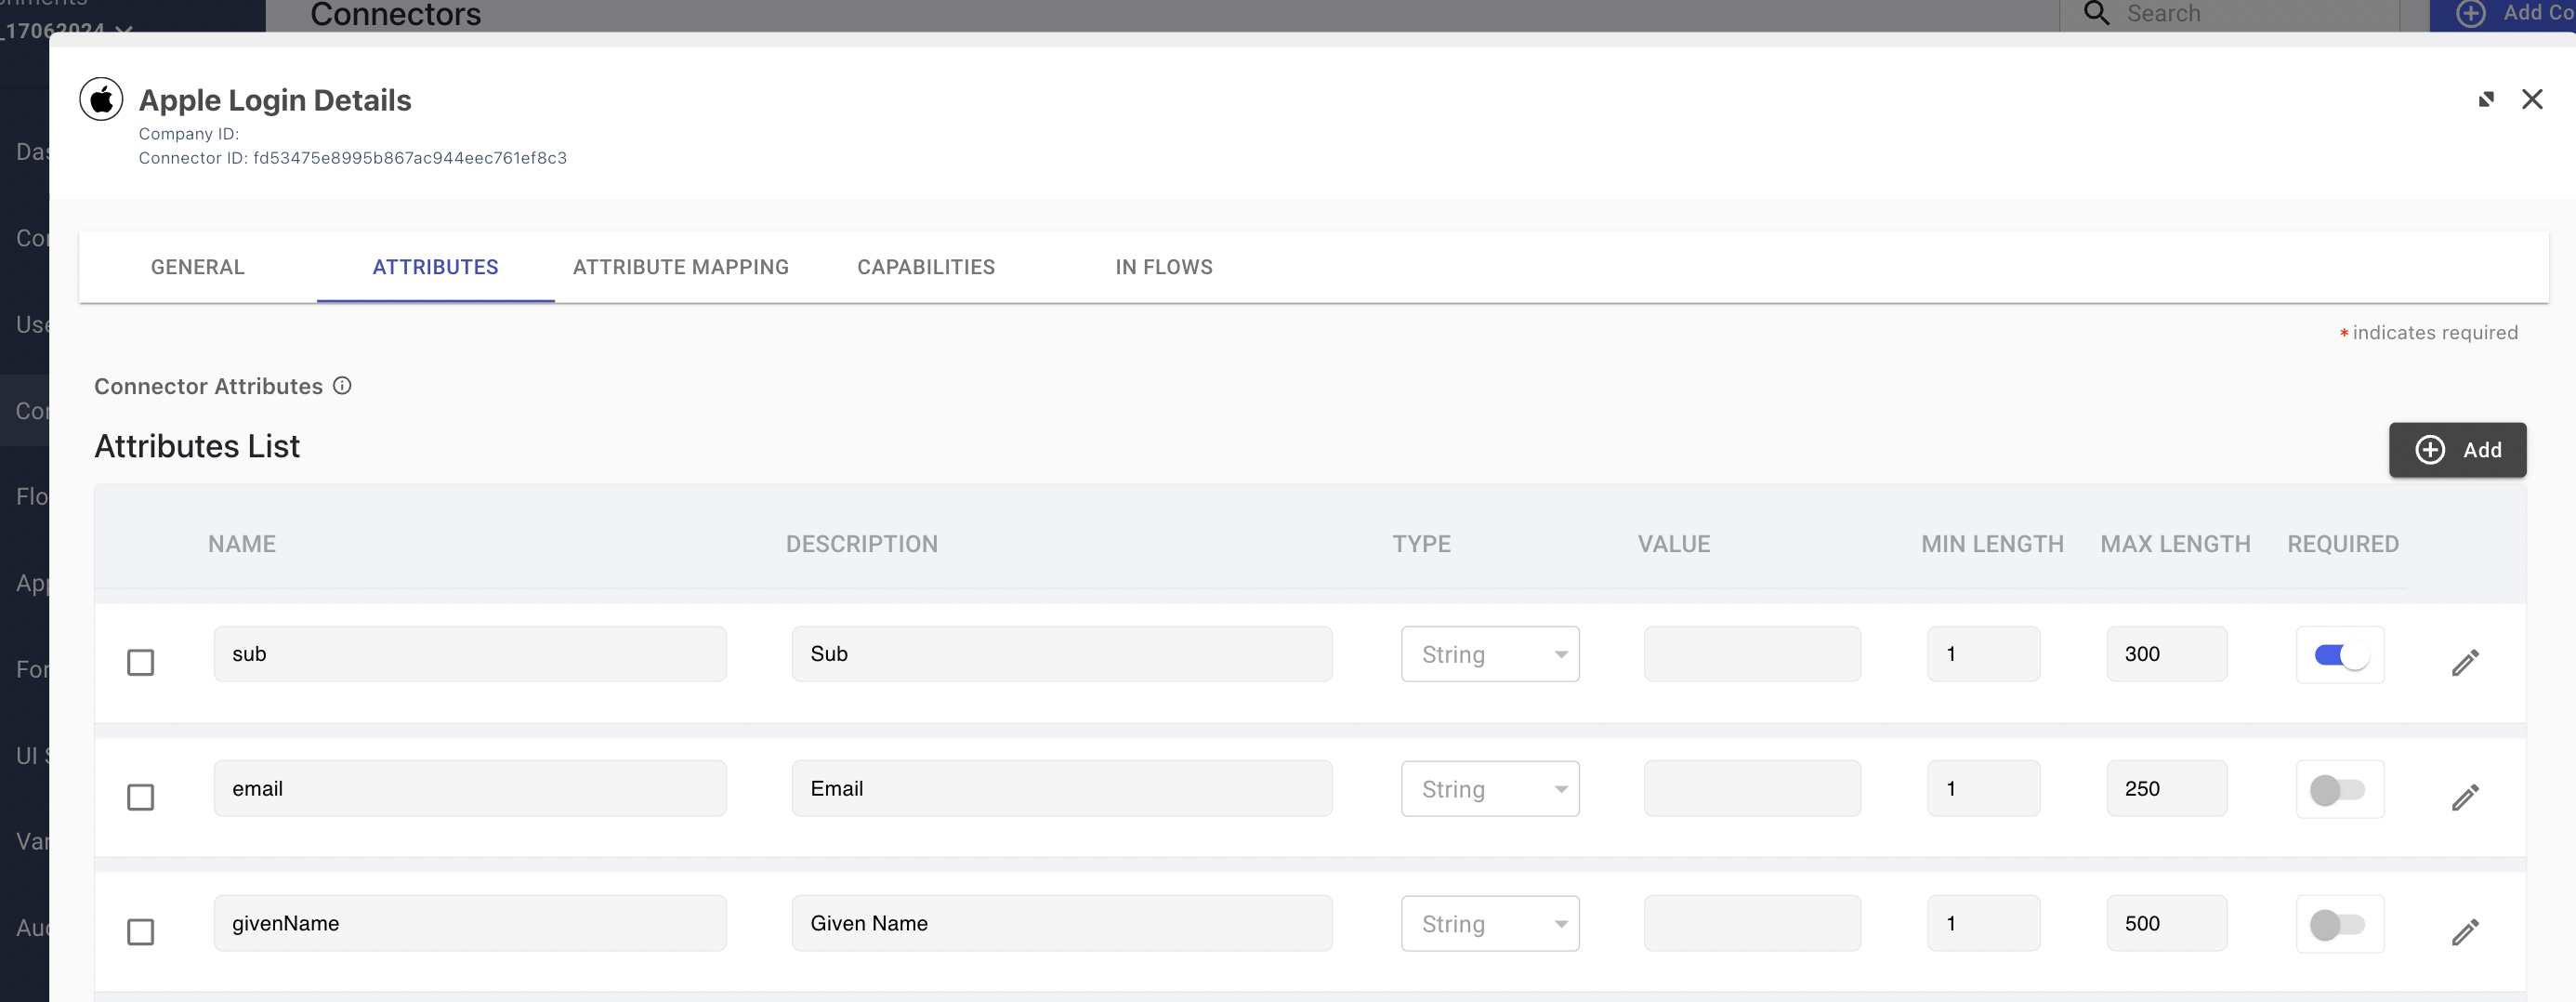This screenshot has height=1002, width=2576.
Task: Enable the Required toggle for givenName
Action: coord(2338,925)
